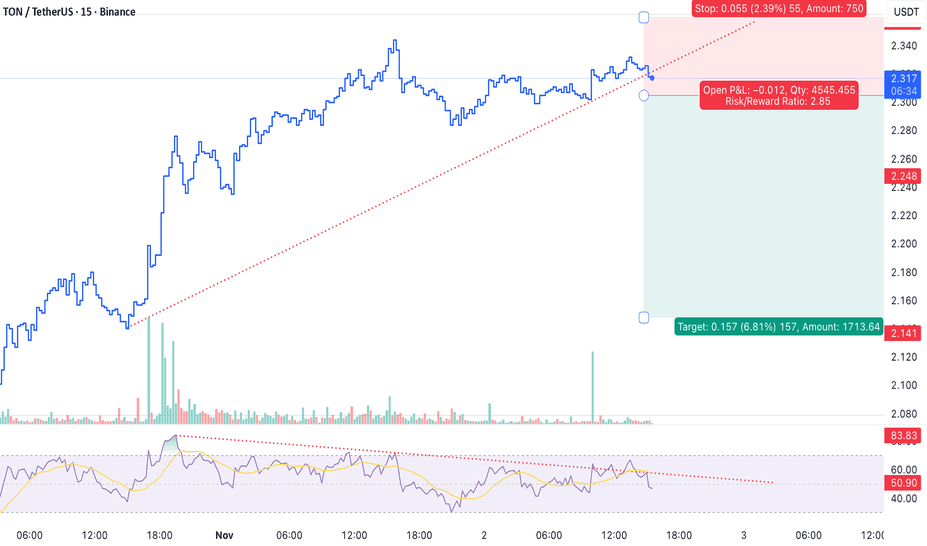Select the green Target label

click(x=779, y=326)
